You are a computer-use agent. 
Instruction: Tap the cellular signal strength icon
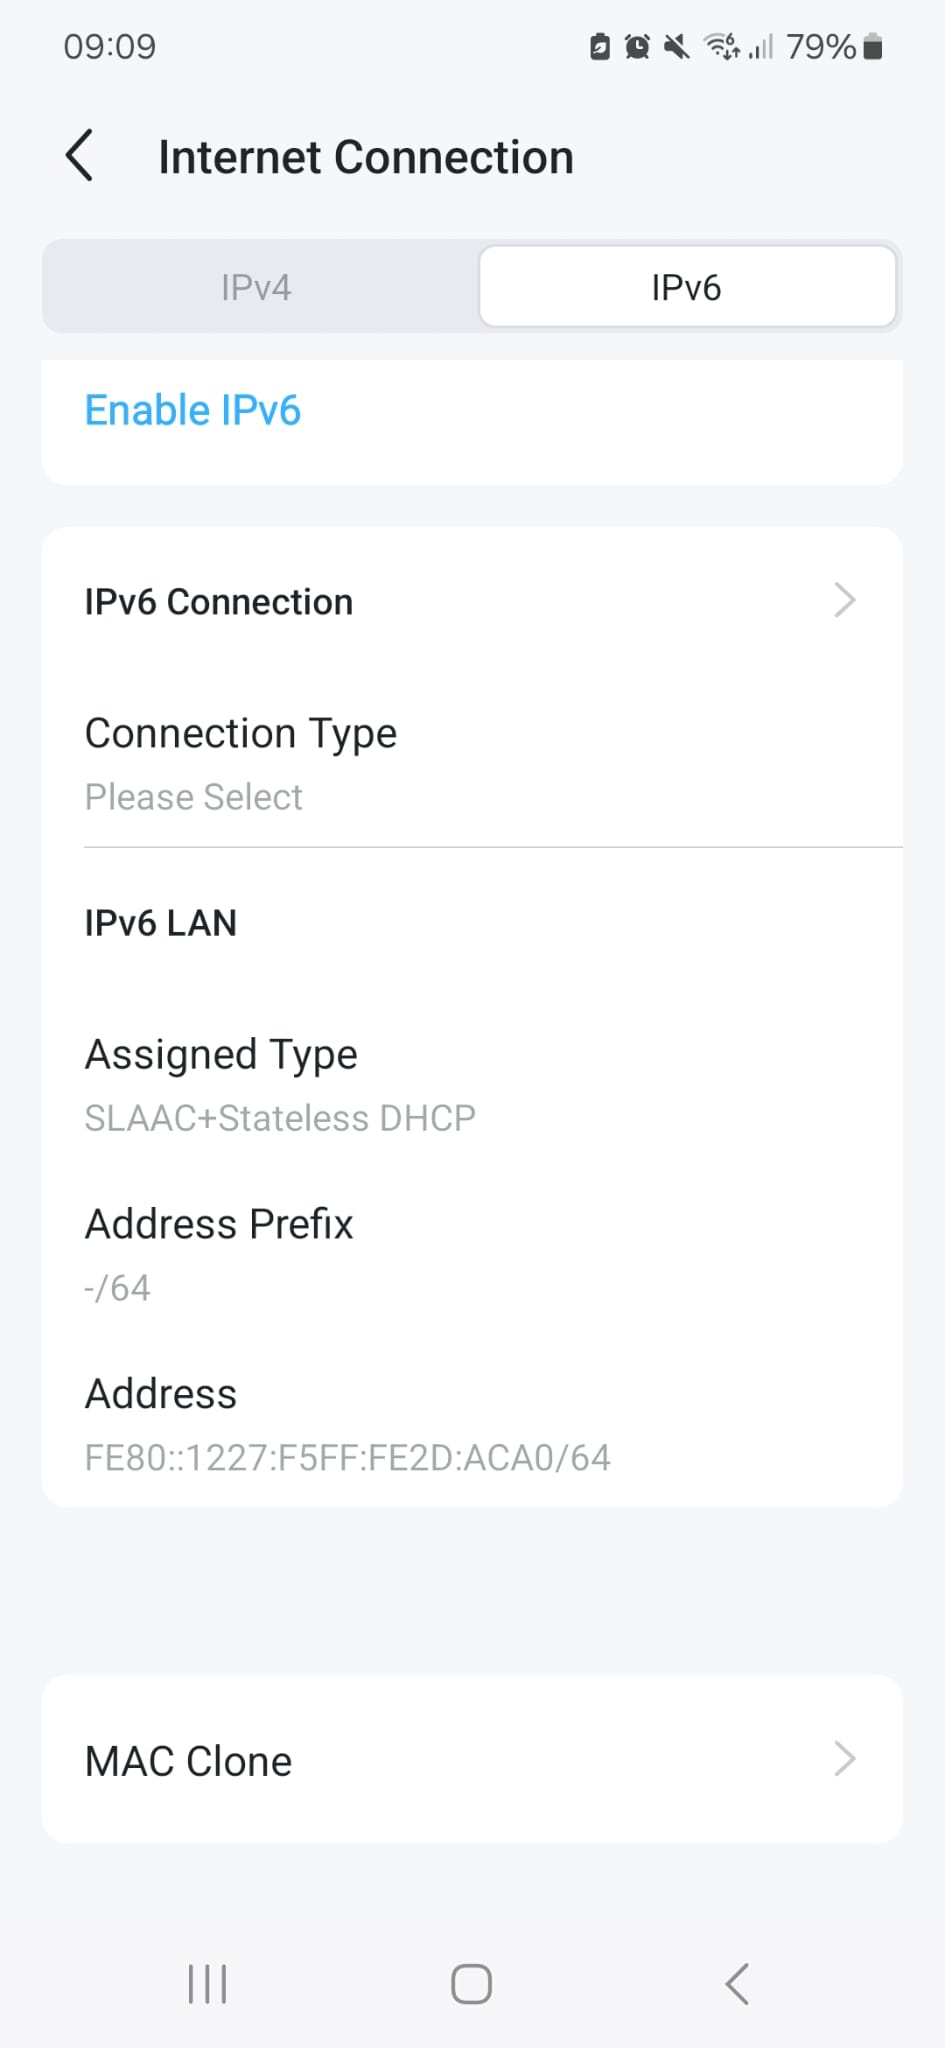coord(758,46)
